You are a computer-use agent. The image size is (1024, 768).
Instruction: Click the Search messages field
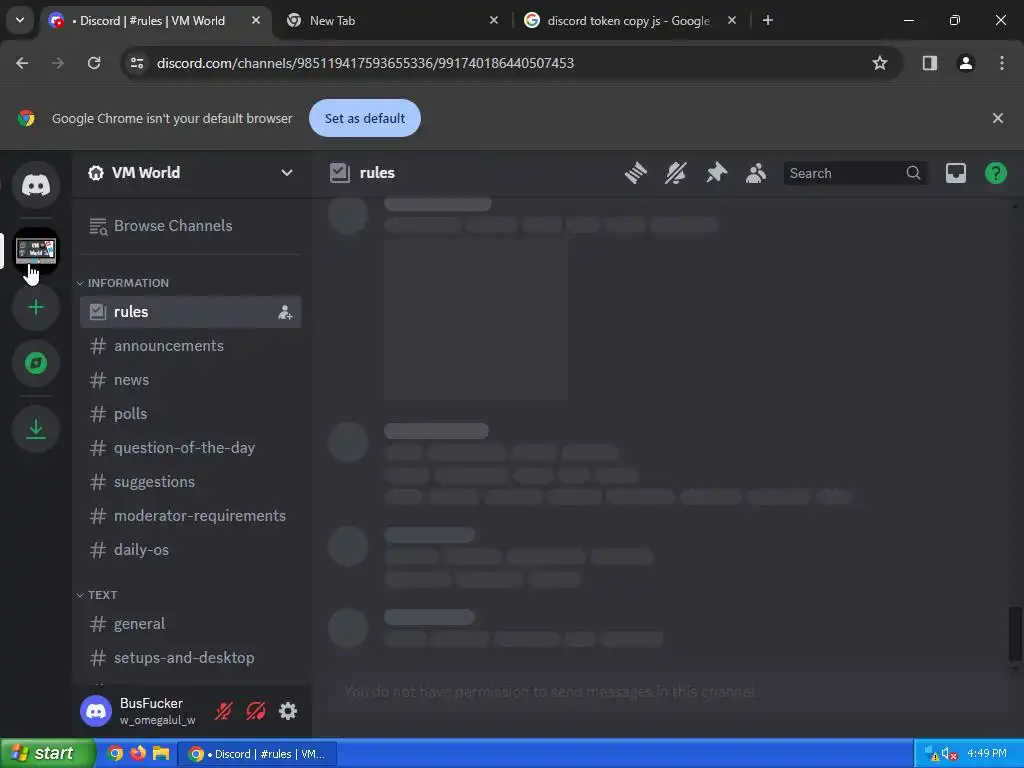click(x=855, y=173)
